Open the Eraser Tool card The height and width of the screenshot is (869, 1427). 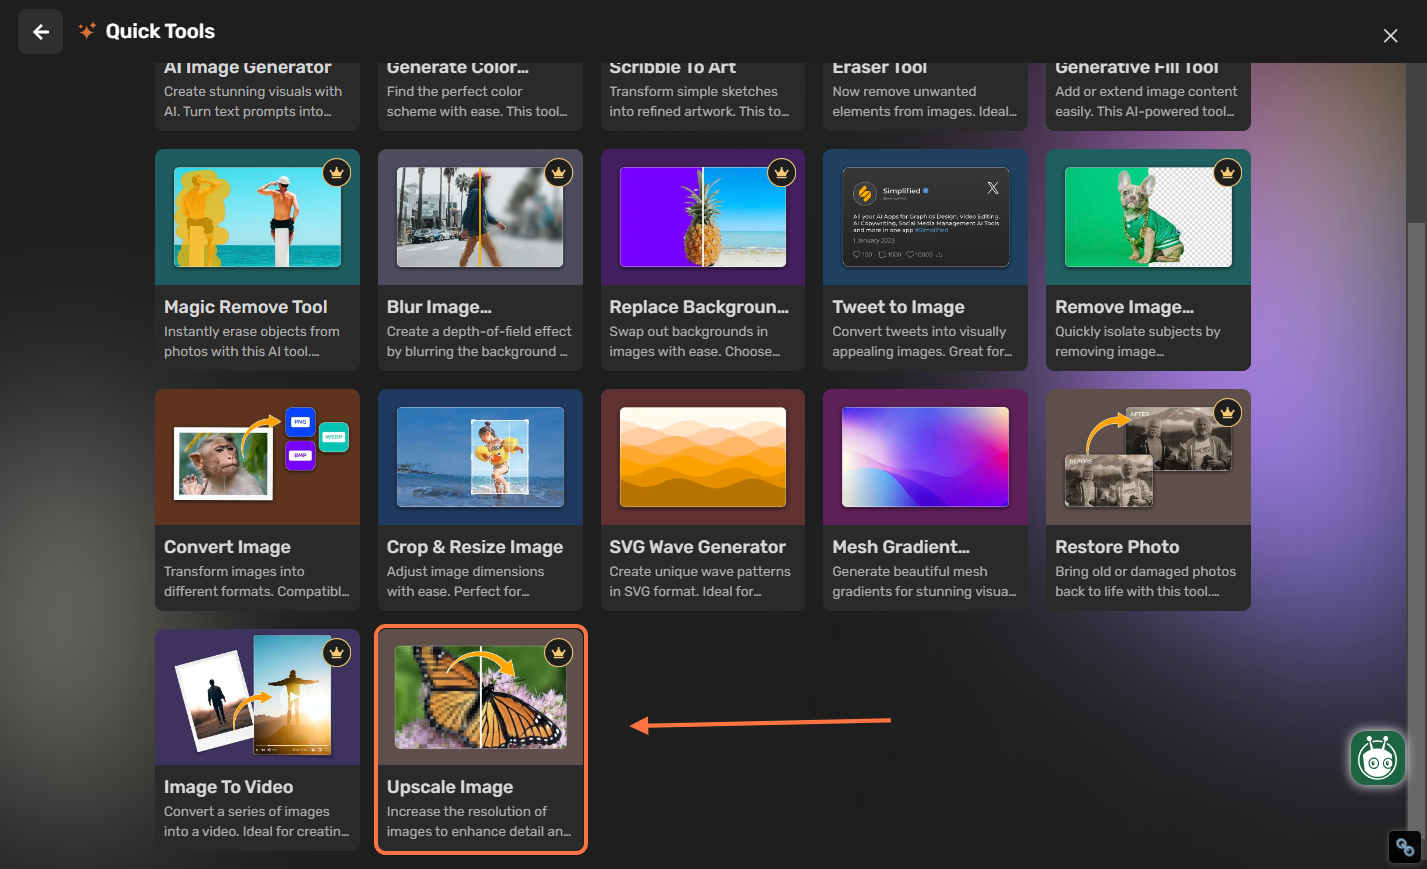coord(925,96)
